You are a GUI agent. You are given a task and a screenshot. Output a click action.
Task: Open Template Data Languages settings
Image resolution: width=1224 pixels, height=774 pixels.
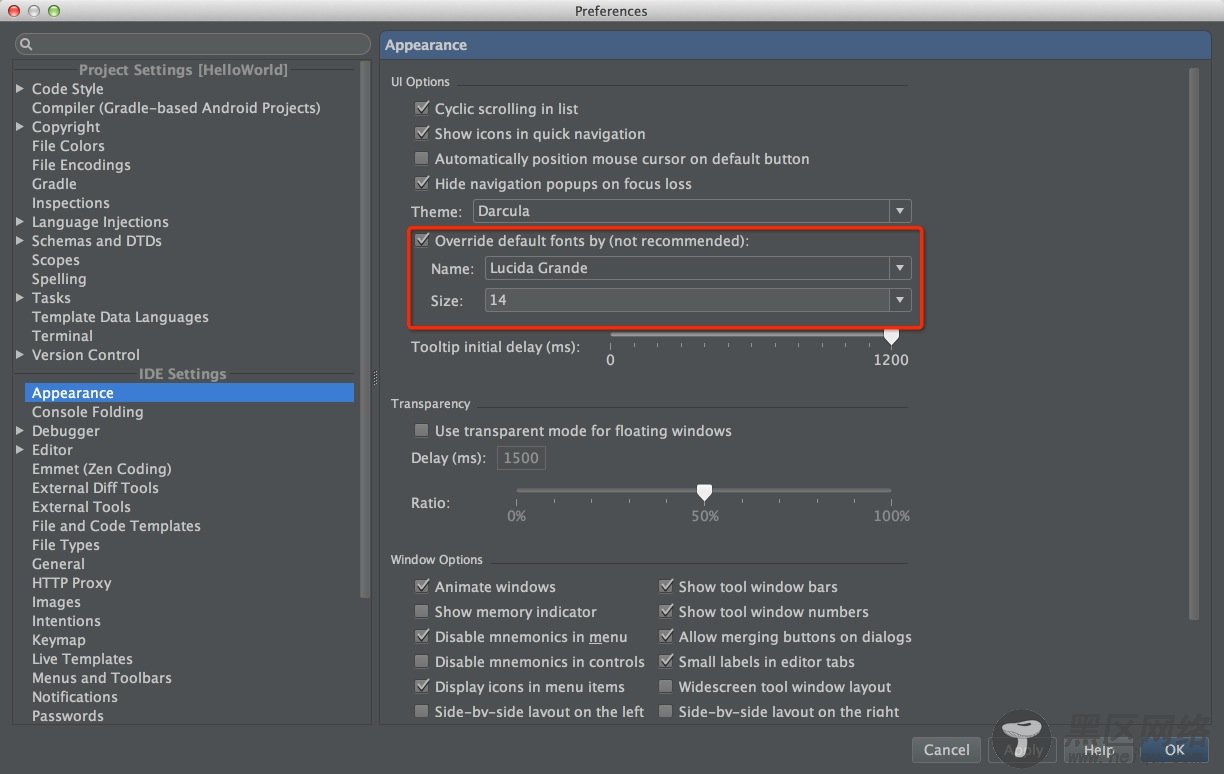click(120, 317)
